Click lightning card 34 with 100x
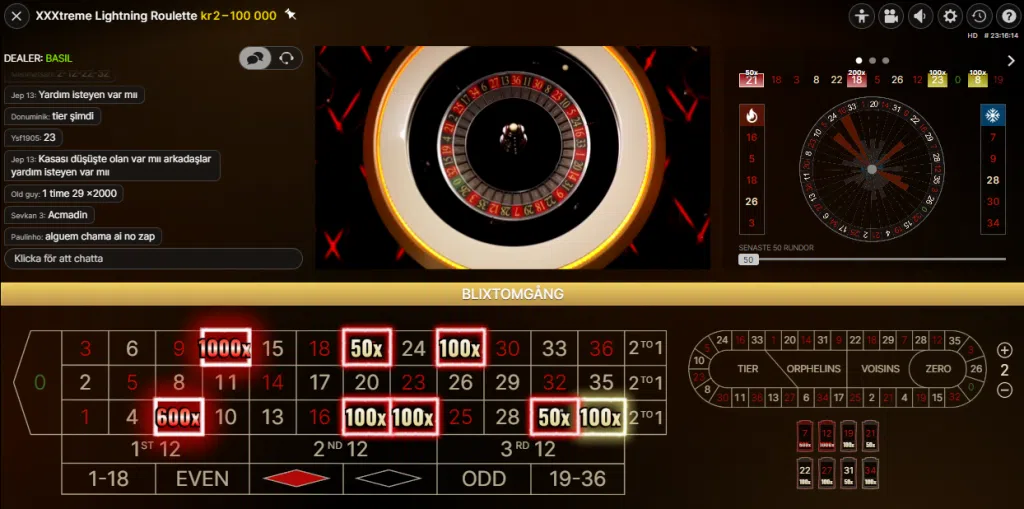This screenshot has height=509, width=1024. [870, 472]
